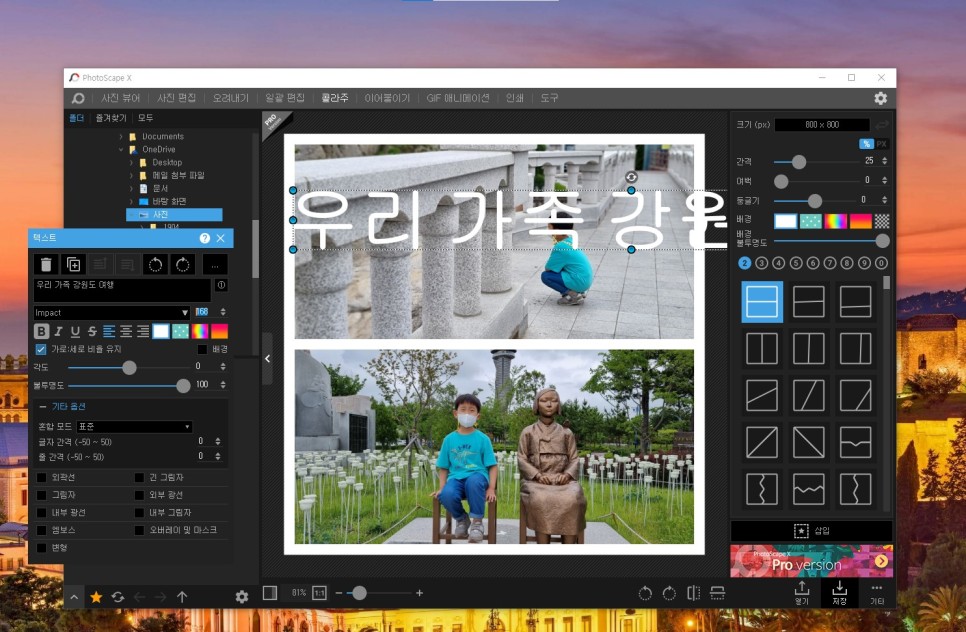Pick white text color swatch

[x=161, y=331]
